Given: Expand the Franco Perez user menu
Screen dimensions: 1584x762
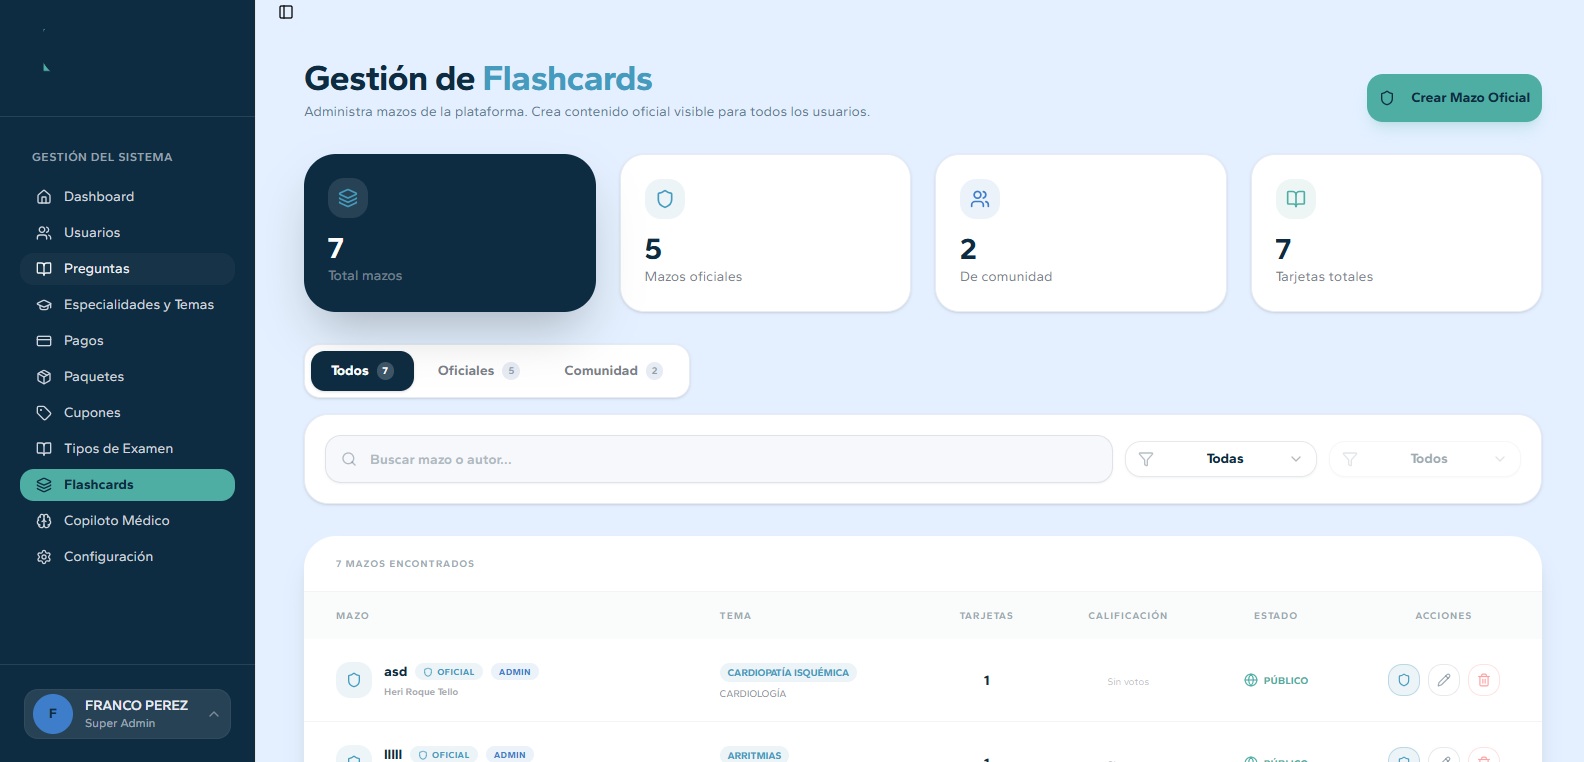Looking at the screenshot, I should coord(127,714).
